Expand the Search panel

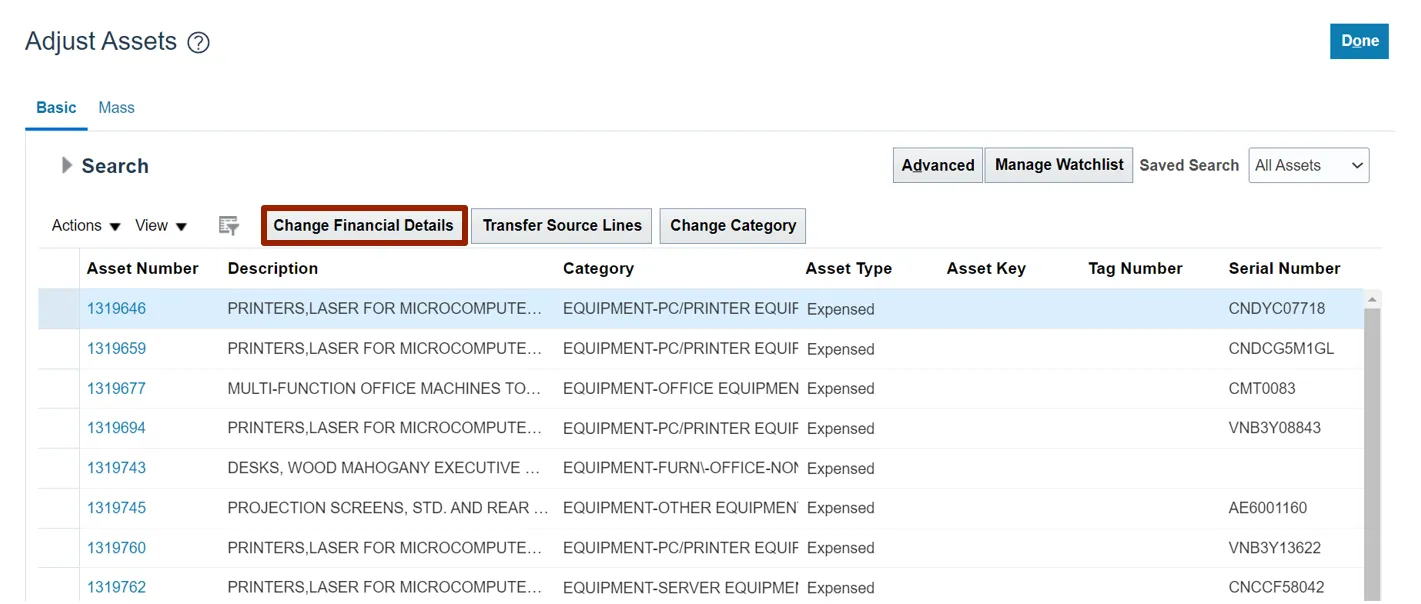point(67,166)
